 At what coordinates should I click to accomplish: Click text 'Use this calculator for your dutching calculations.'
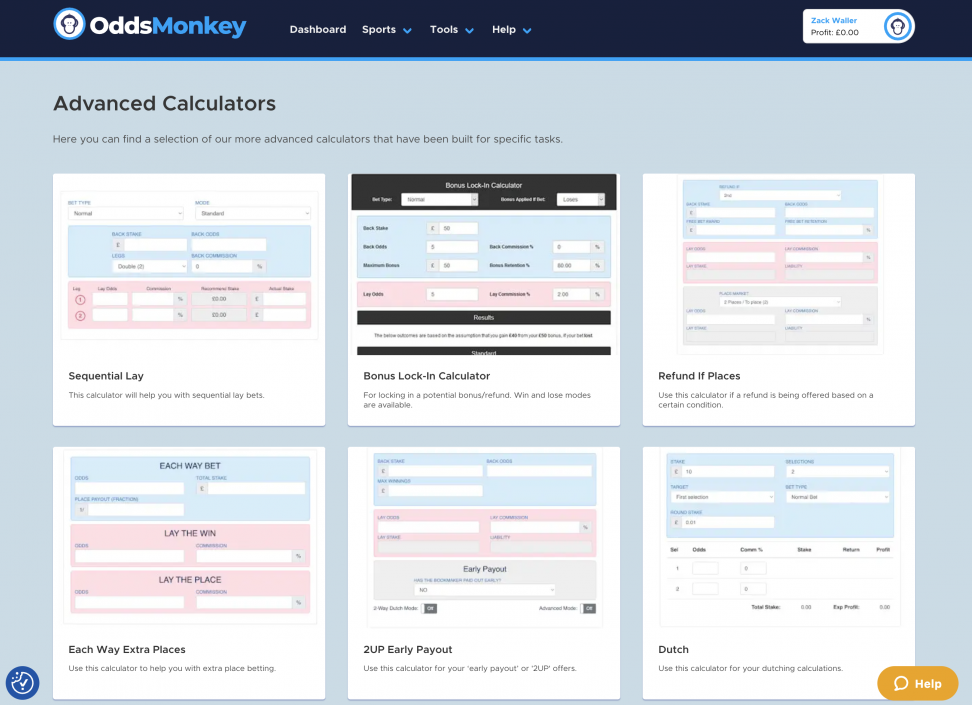click(x=751, y=668)
